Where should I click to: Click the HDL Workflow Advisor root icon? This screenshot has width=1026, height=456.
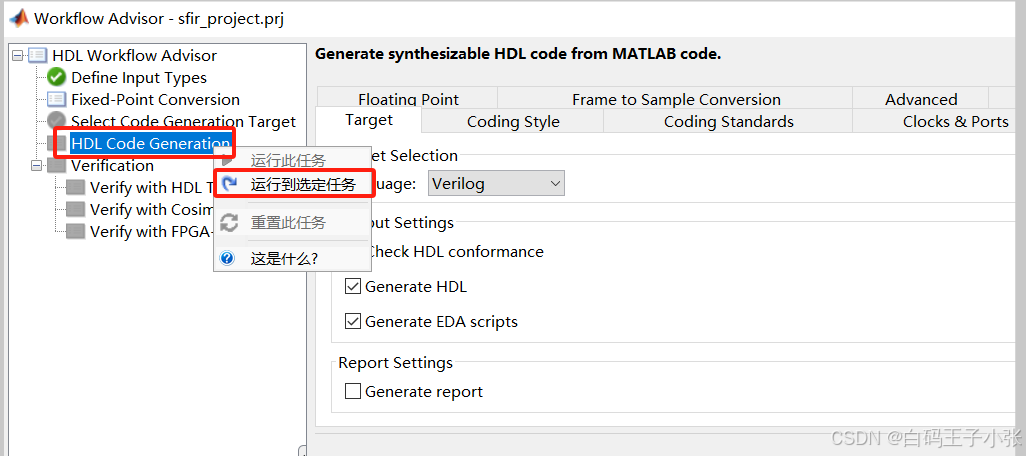pos(37,56)
